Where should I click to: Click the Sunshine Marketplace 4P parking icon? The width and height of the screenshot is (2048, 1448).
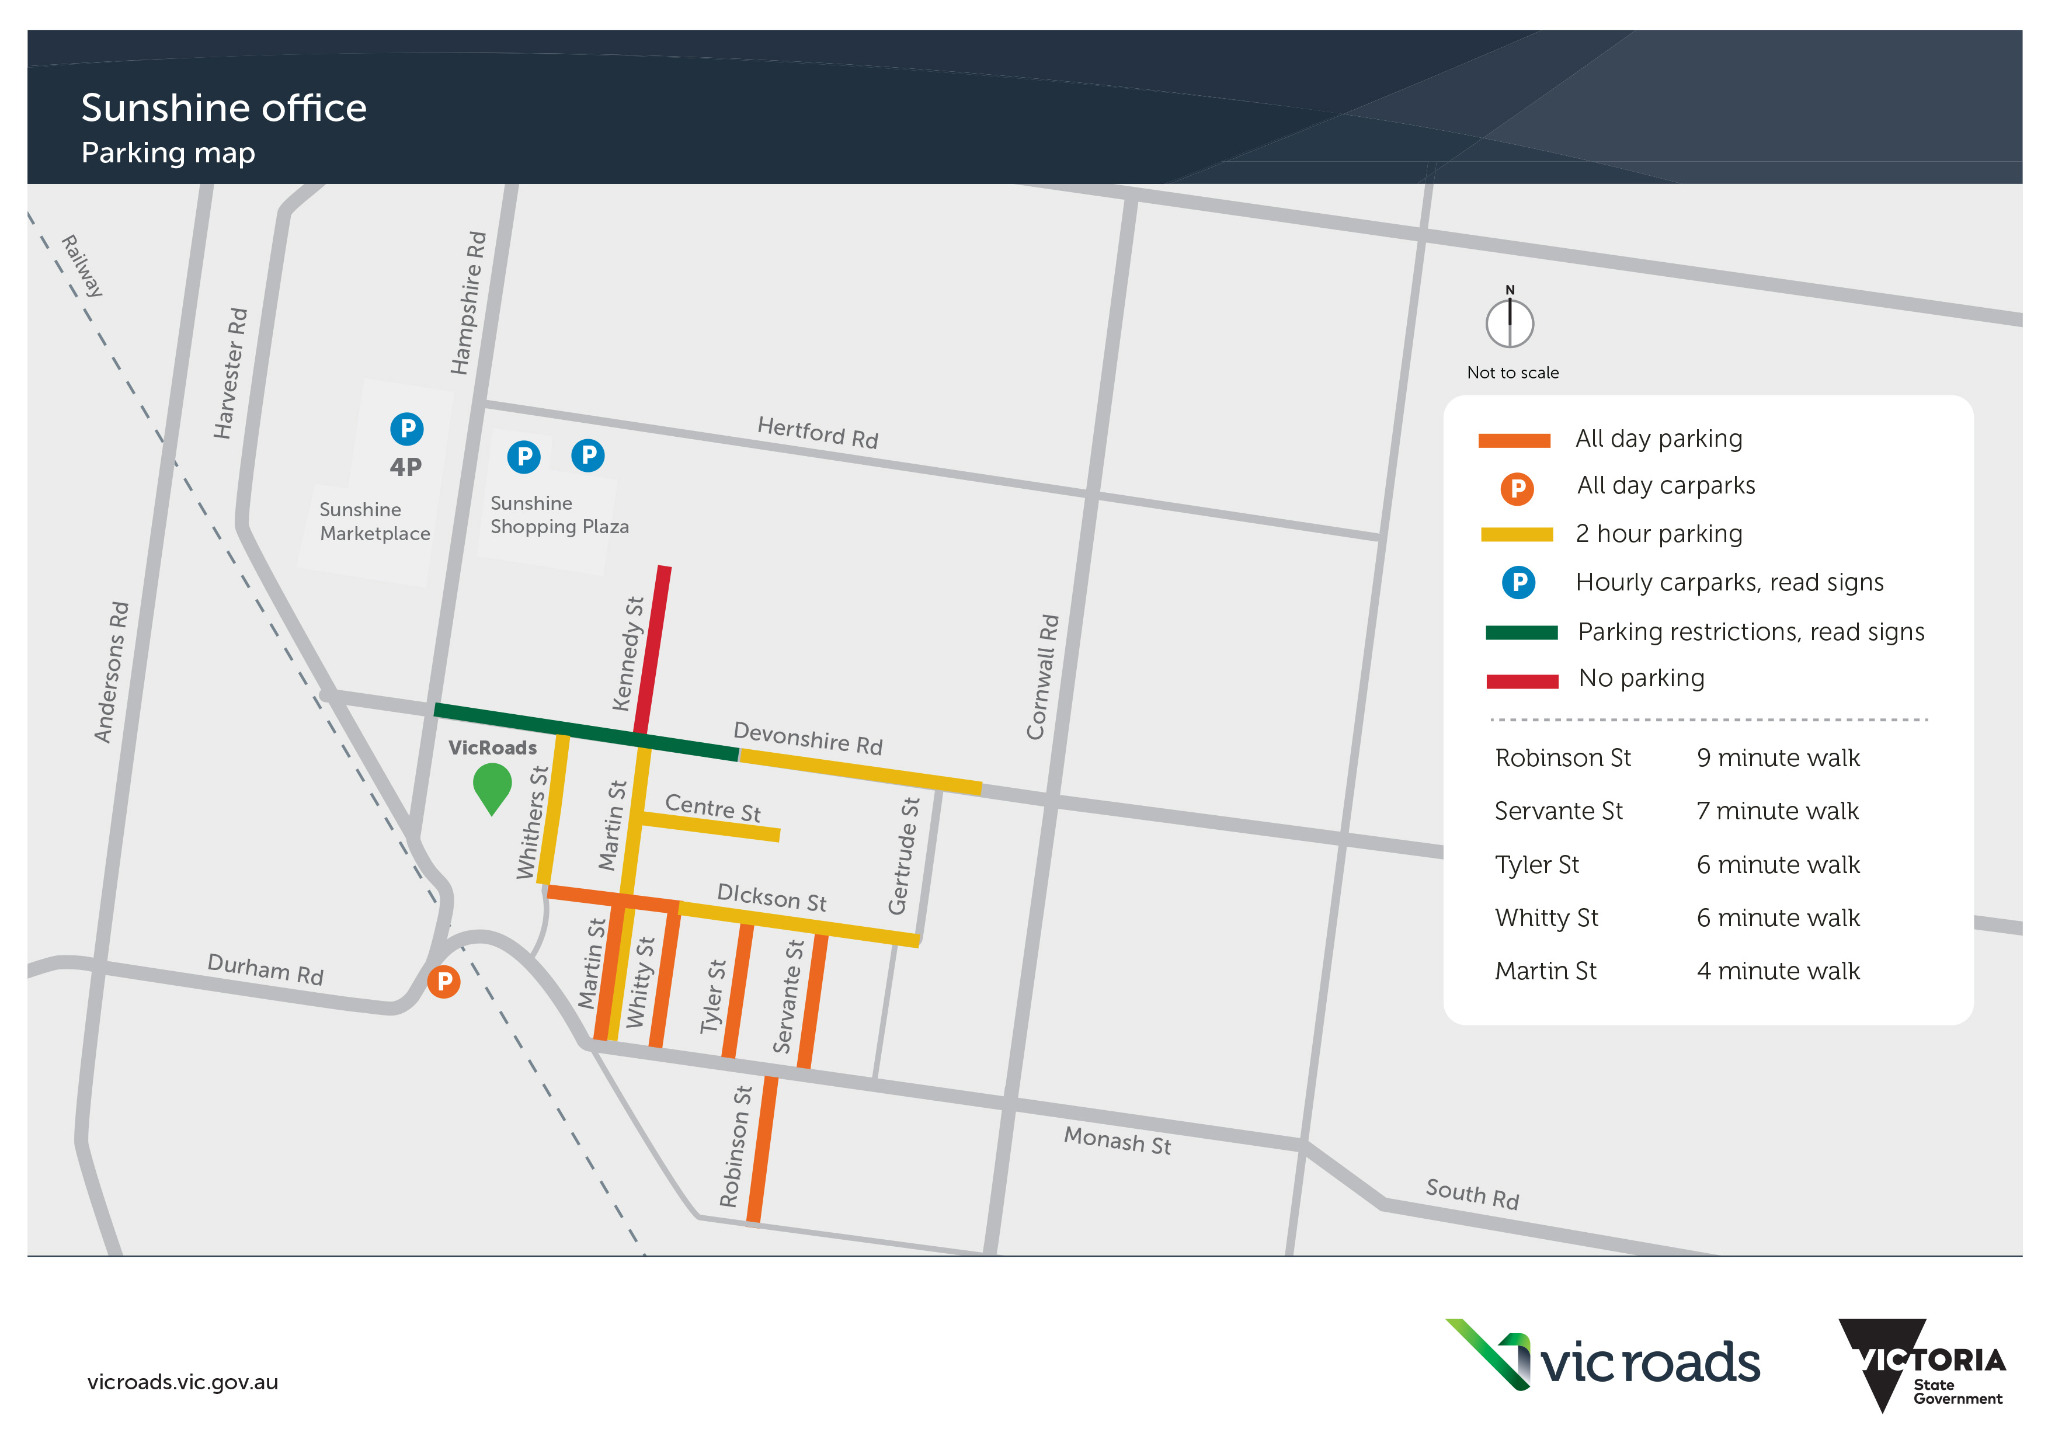coord(407,429)
